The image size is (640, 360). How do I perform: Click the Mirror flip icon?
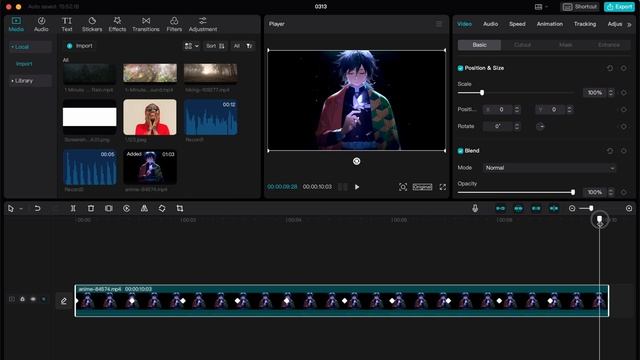pyautogui.click(x=144, y=208)
